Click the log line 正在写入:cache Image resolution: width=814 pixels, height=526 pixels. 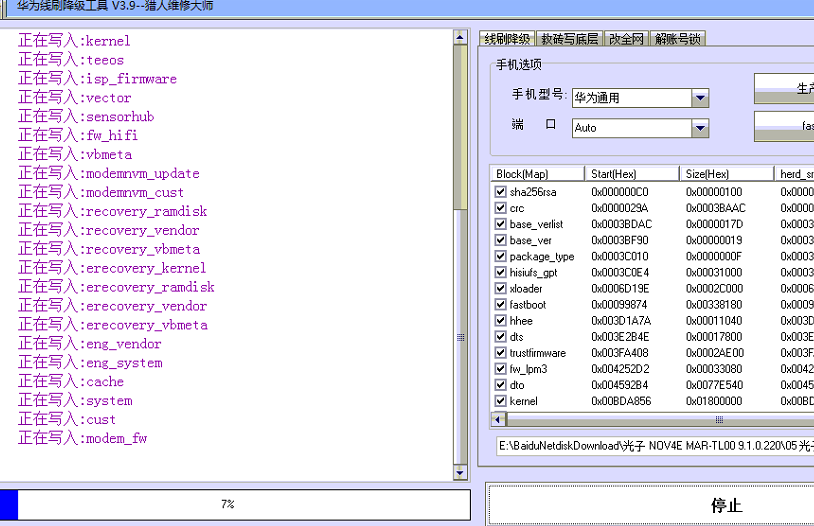click(71, 382)
